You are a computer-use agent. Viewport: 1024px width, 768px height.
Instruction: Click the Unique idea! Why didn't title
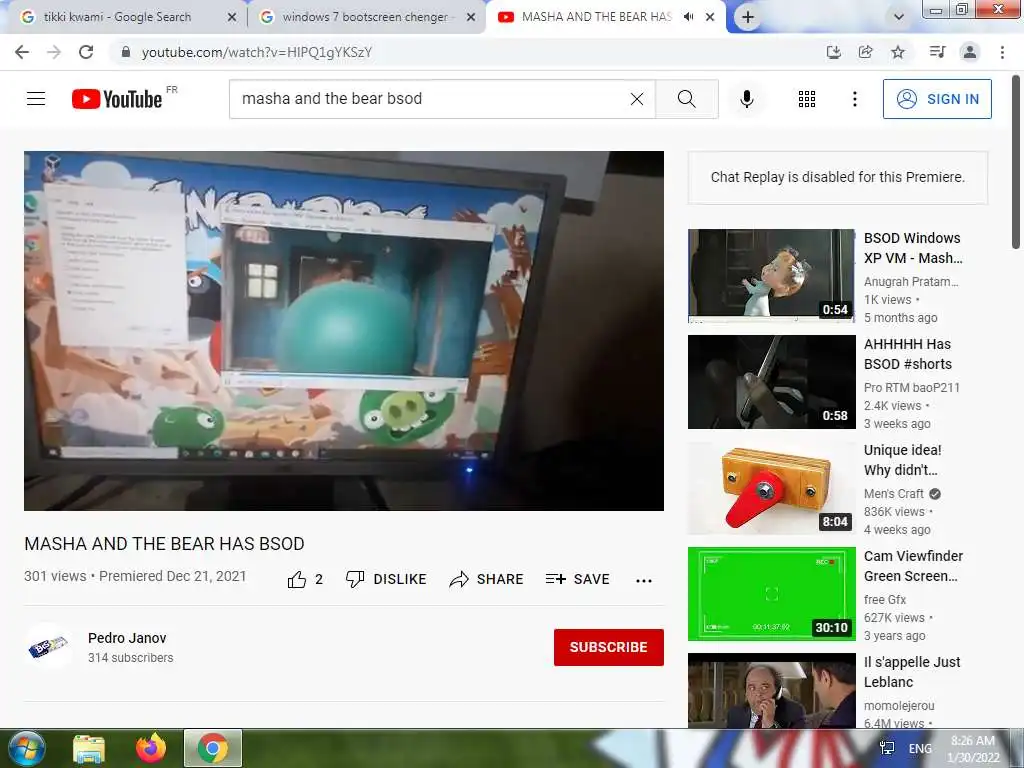903,460
